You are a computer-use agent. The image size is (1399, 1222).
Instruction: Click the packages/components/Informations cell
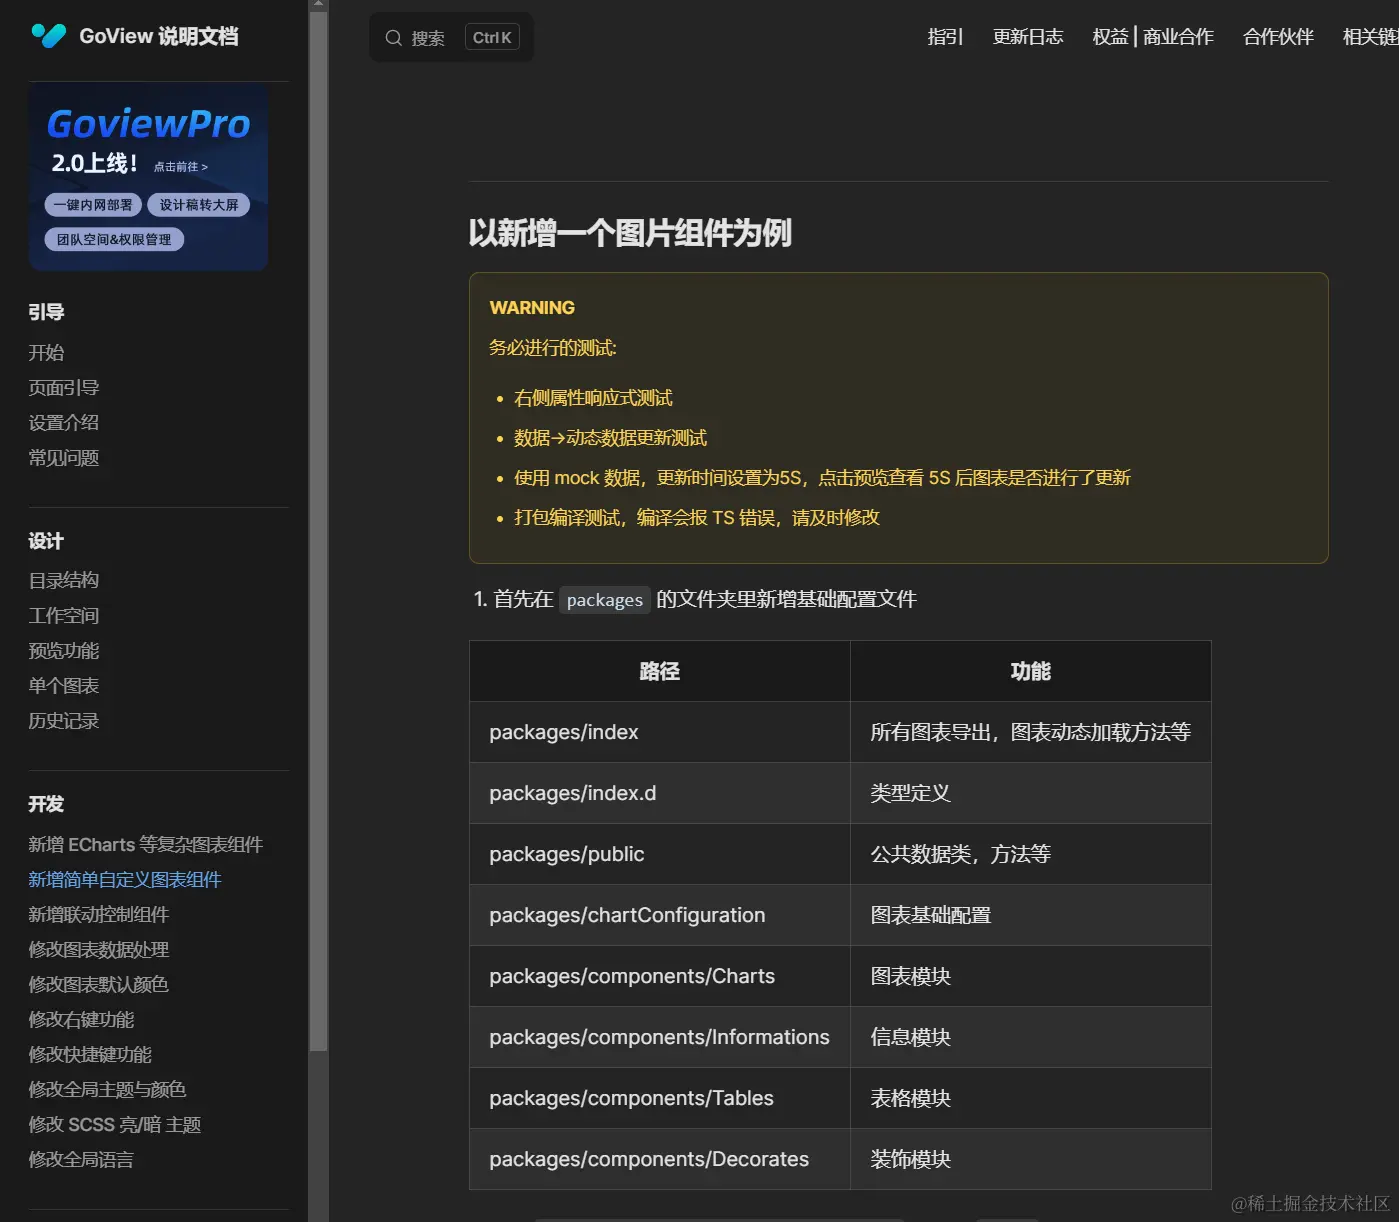pyautogui.click(x=660, y=1037)
